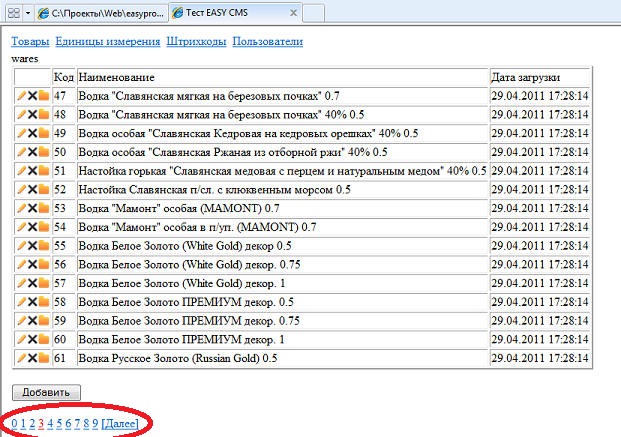Click the Дата загрузки column header

[540, 77]
